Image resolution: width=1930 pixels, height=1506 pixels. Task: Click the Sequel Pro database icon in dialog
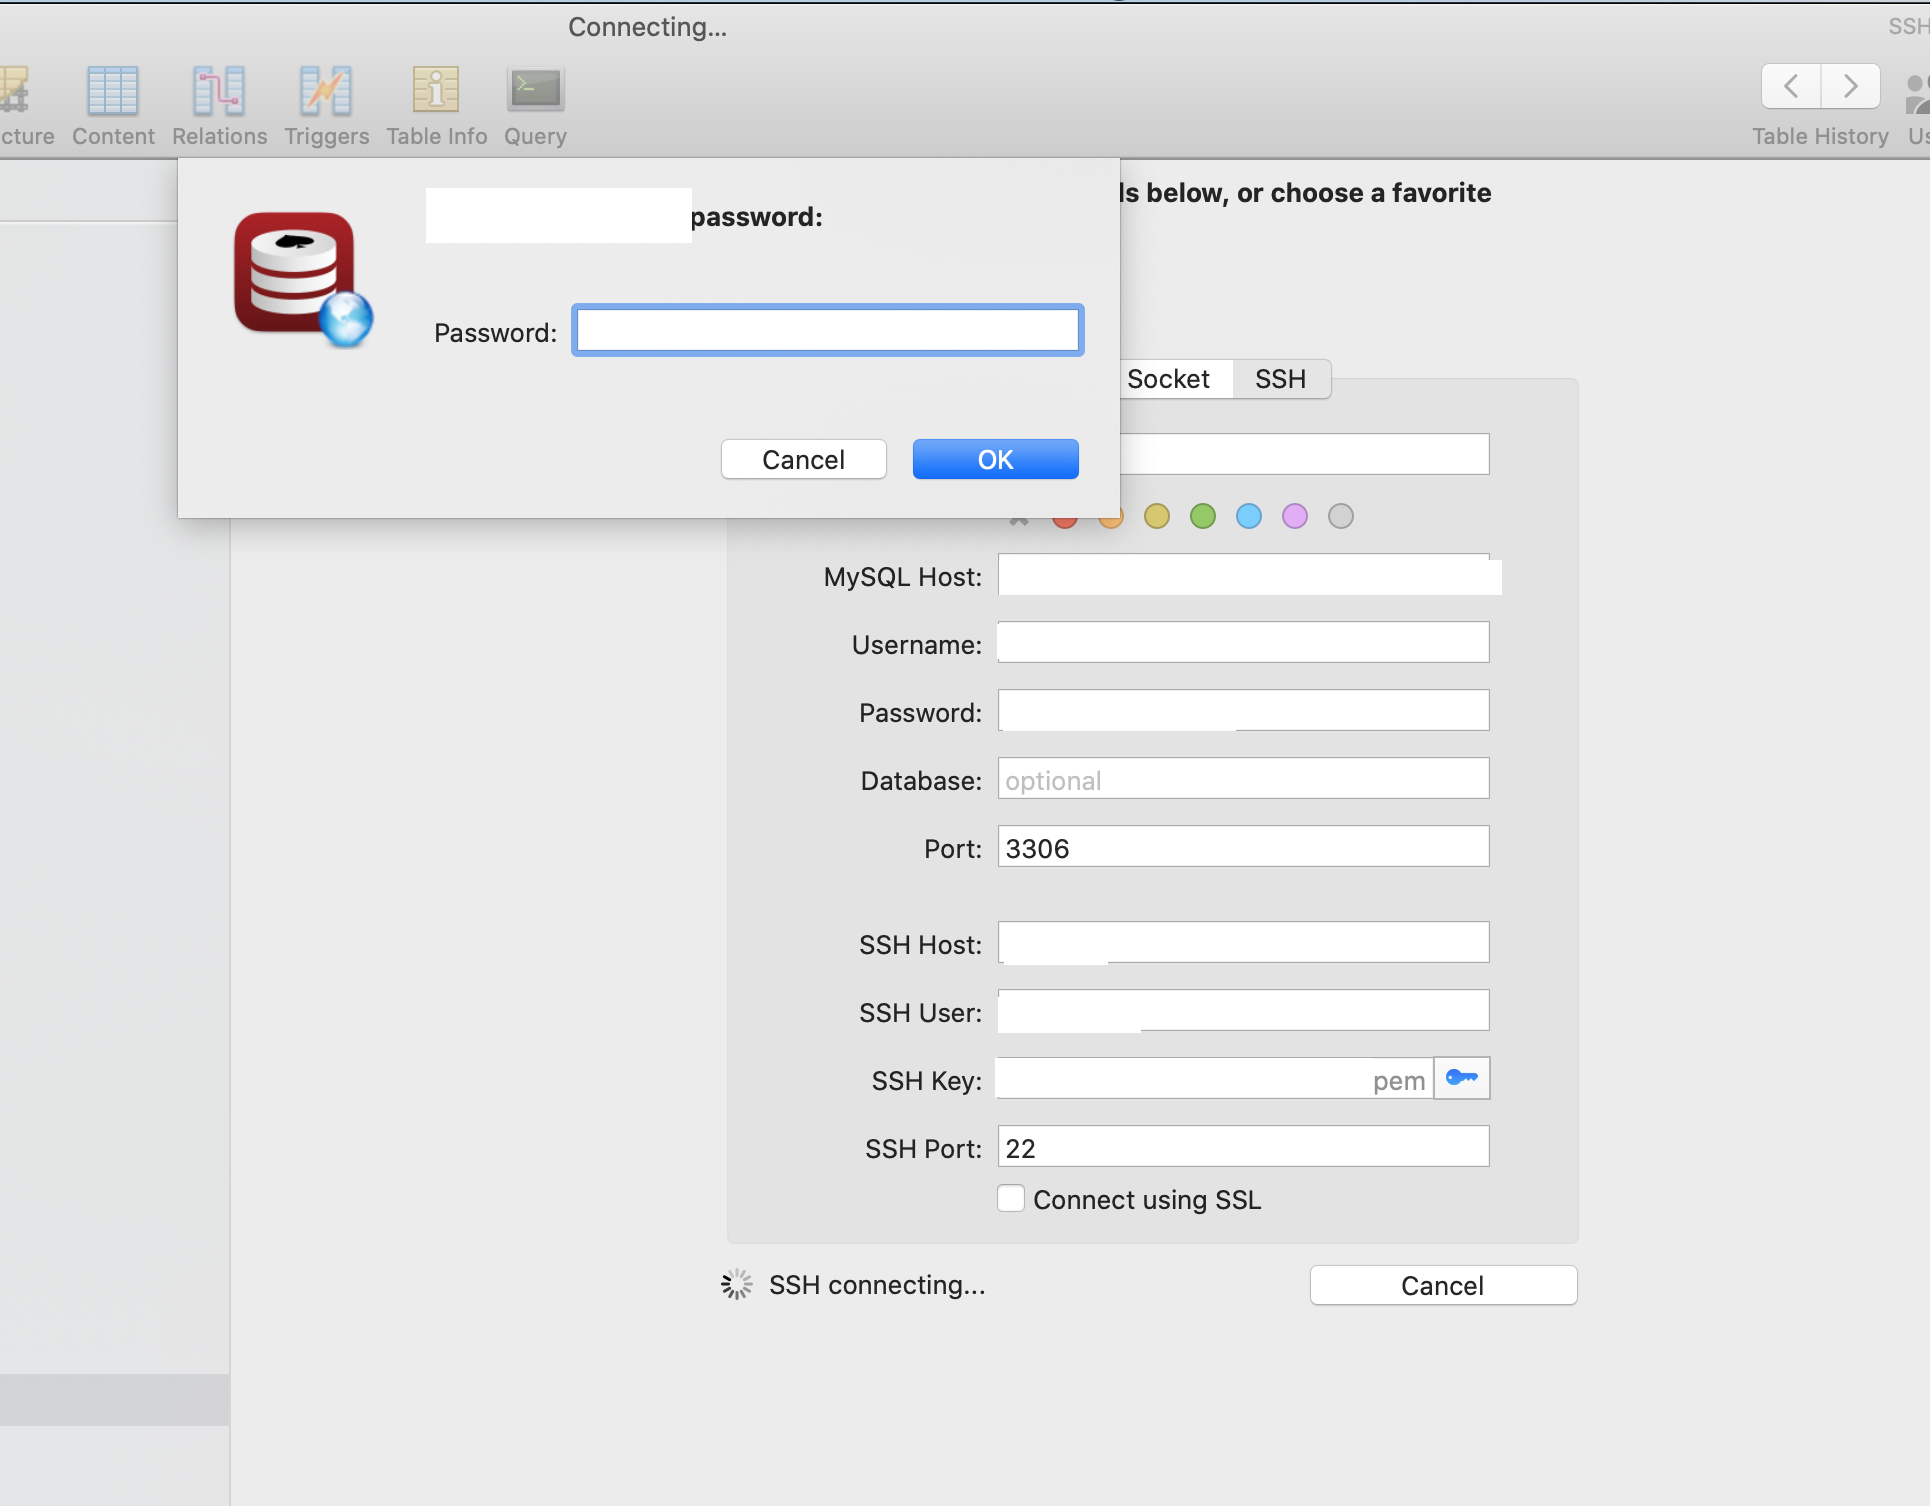(x=303, y=279)
